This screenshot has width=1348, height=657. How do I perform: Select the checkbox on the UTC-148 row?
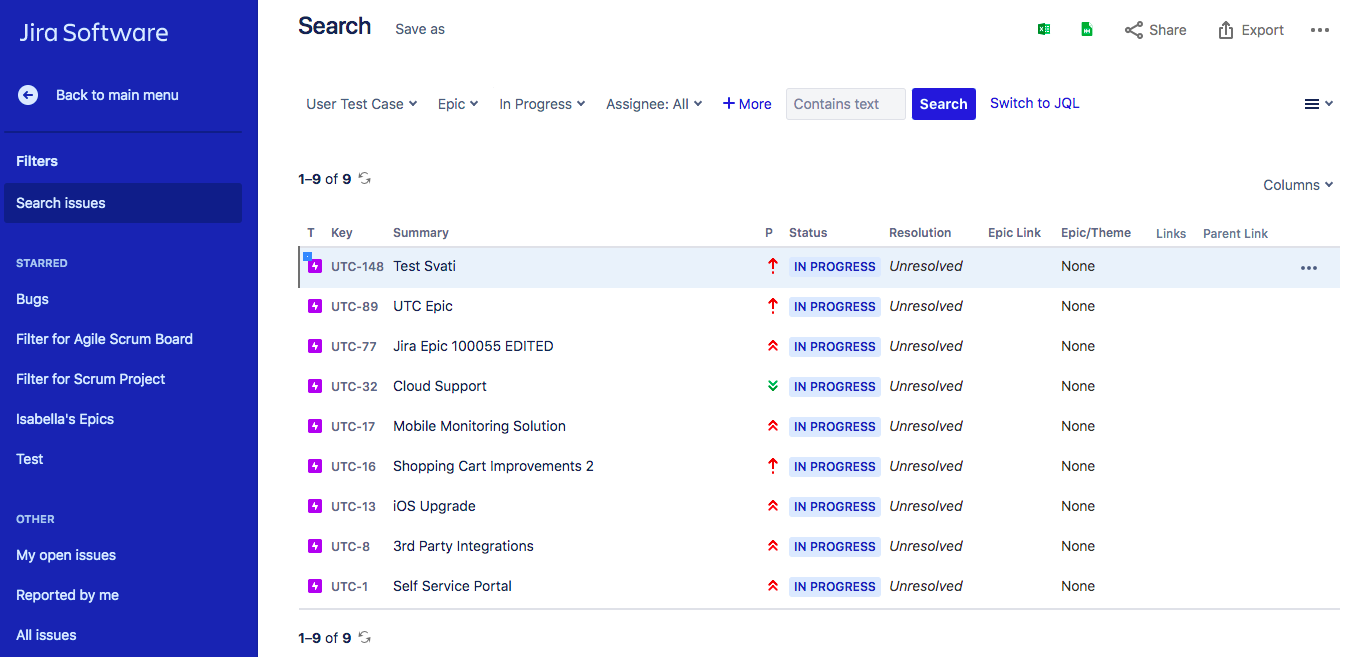pyautogui.click(x=306, y=255)
